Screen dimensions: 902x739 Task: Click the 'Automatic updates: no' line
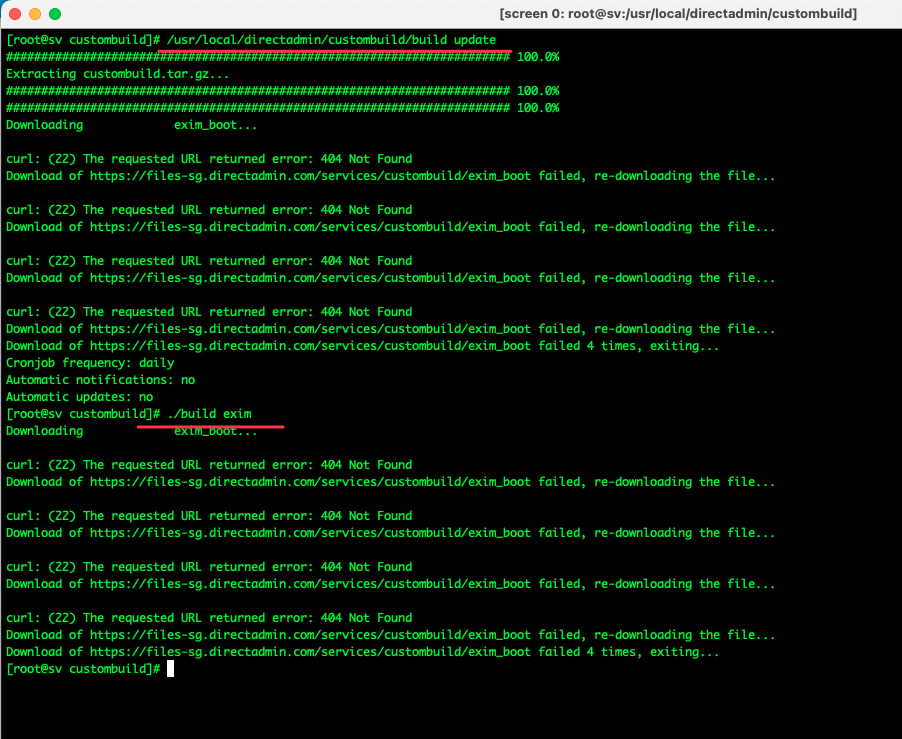[x=80, y=397]
